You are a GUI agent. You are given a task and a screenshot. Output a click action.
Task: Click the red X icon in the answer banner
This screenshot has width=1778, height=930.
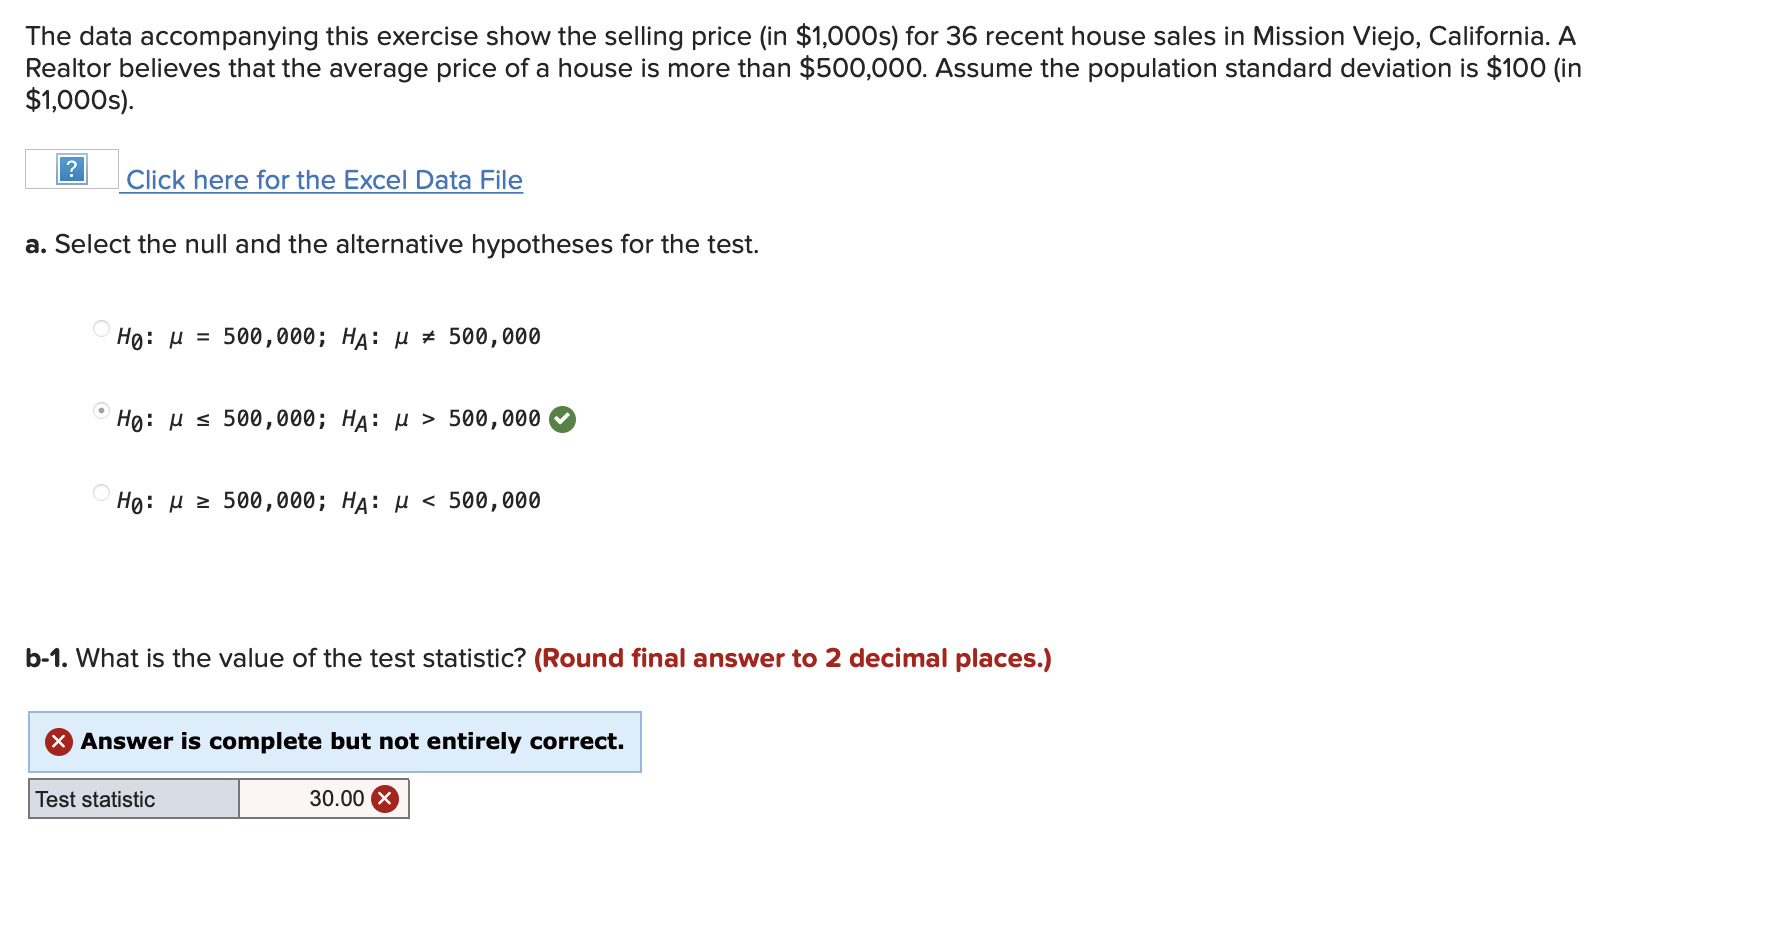[59, 741]
